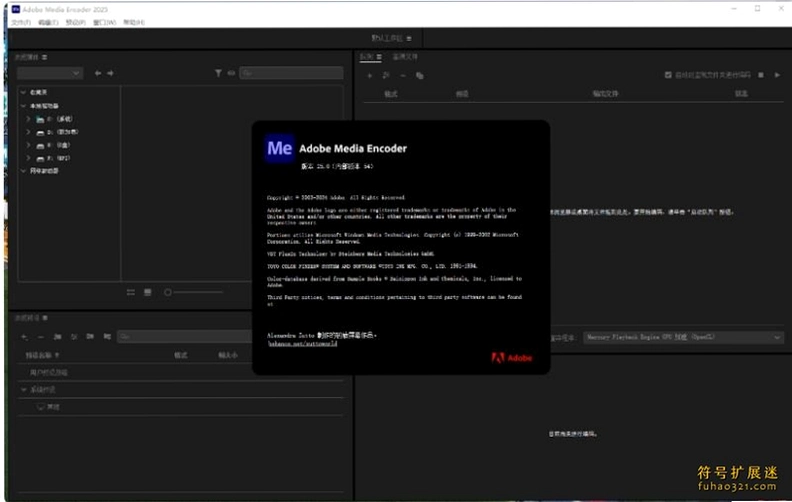Expand the E: drive in the tree
This screenshot has width=792, height=502.
click(x=28, y=145)
